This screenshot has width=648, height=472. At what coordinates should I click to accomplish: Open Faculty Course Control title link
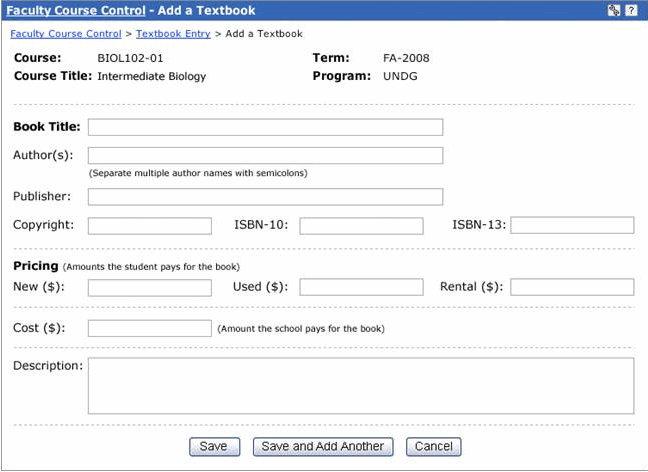pyautogui.click(x=76, y=10)
